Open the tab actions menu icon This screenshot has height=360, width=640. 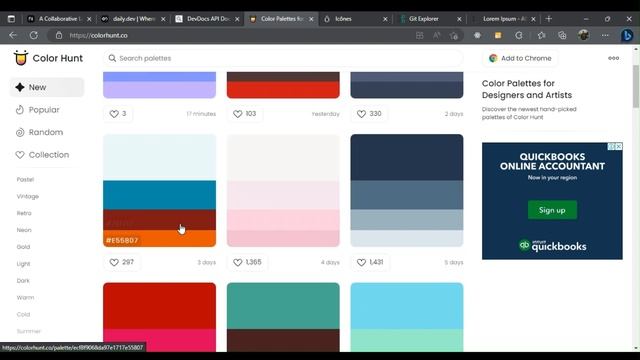pyautogui.click(x=11, y=19)
